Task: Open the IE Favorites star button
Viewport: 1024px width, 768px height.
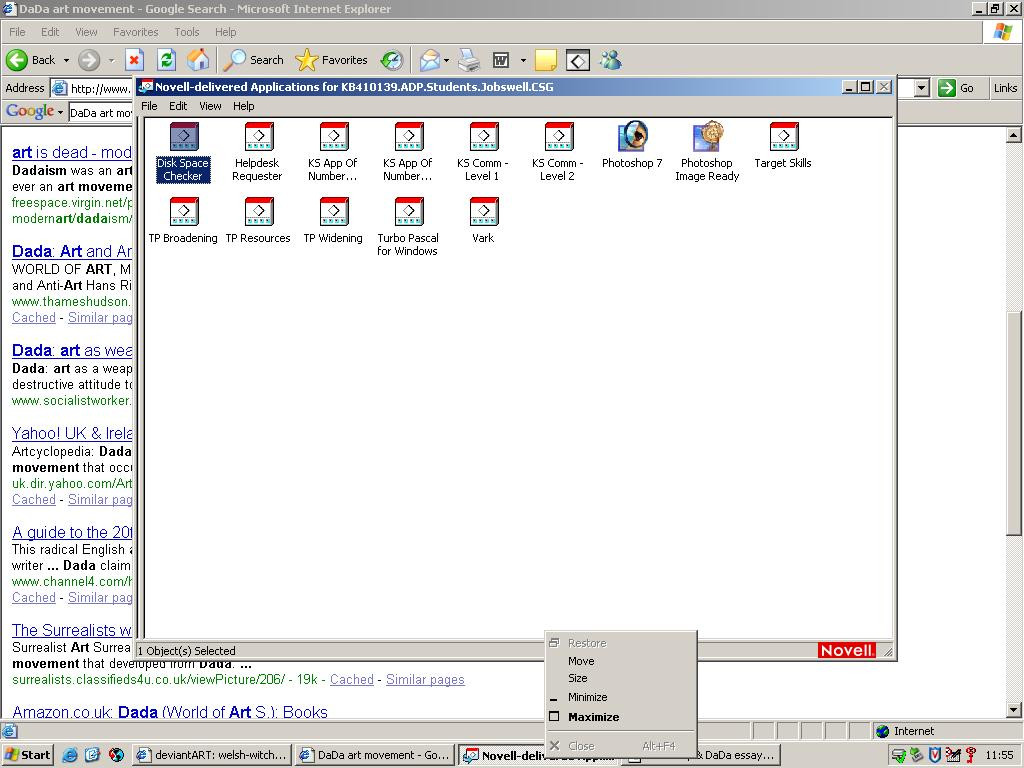Action: click(332, 60)
